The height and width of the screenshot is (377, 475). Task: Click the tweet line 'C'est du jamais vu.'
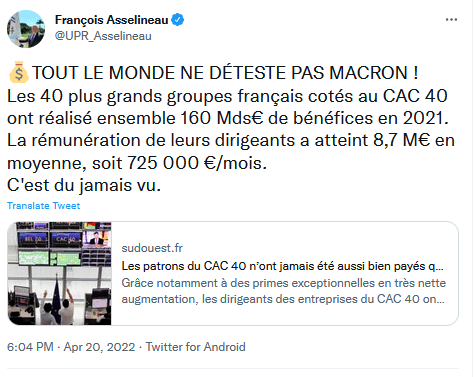pos(84,185)
